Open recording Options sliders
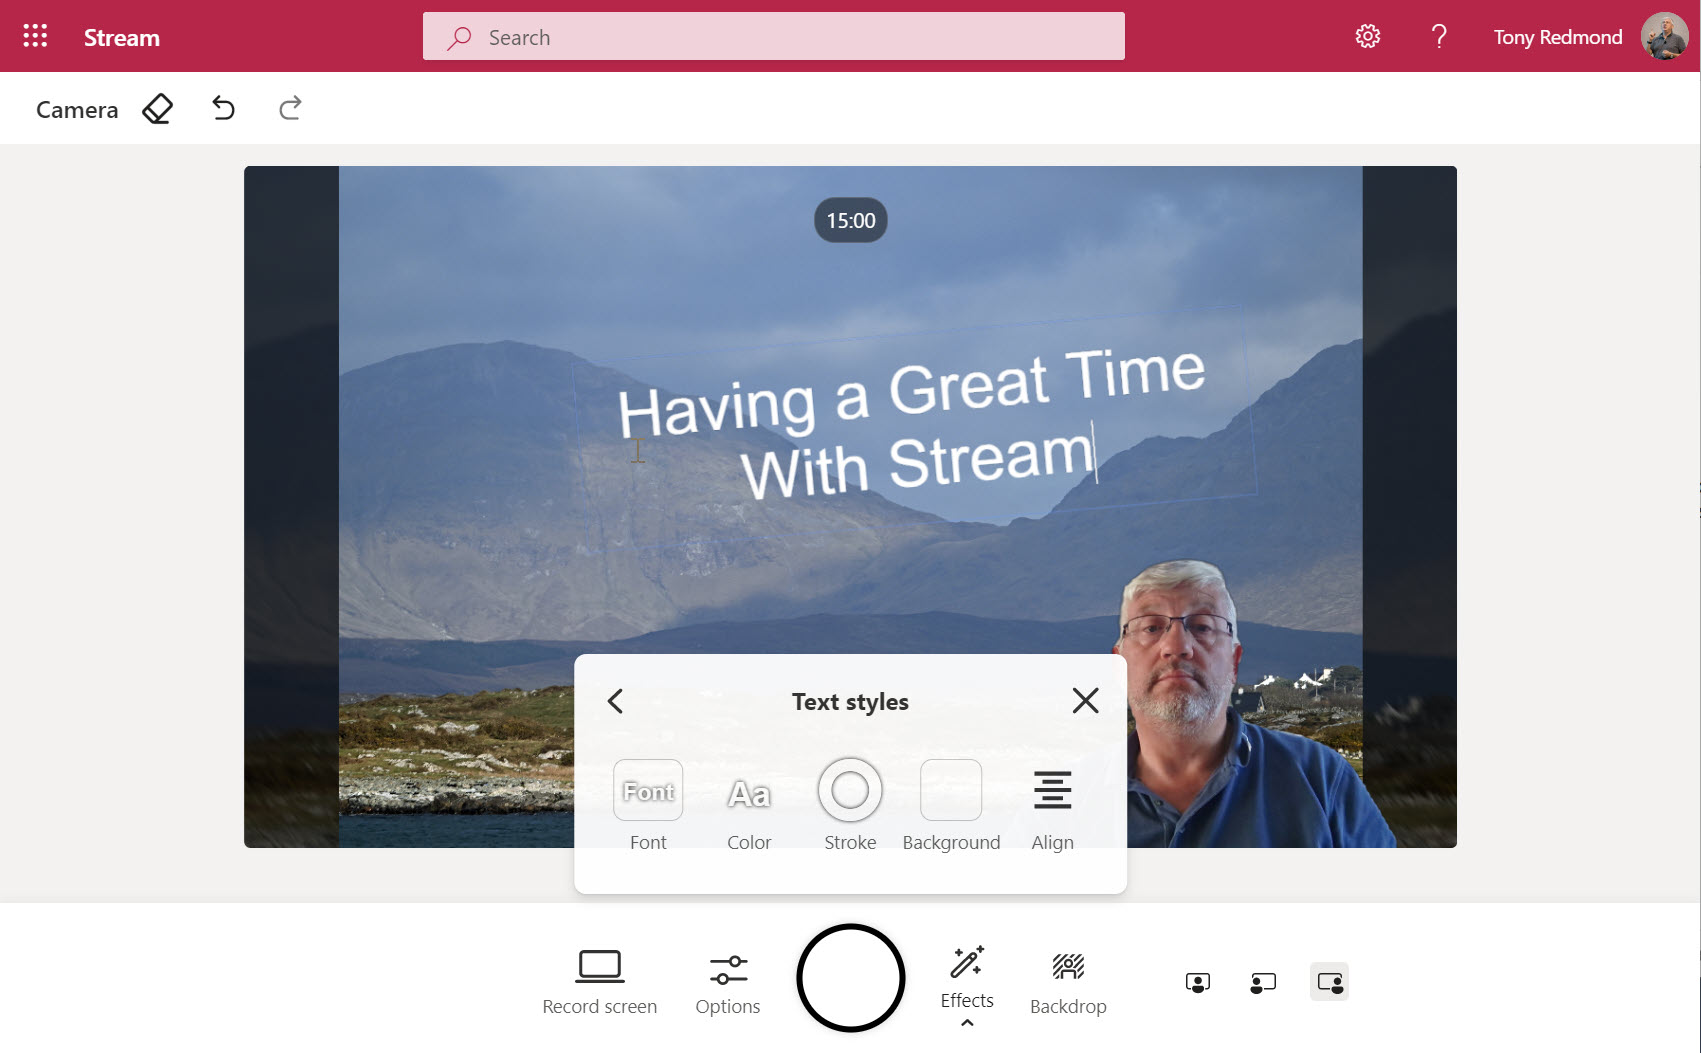Screen dimensions: 1701x1053 point(728,981)
